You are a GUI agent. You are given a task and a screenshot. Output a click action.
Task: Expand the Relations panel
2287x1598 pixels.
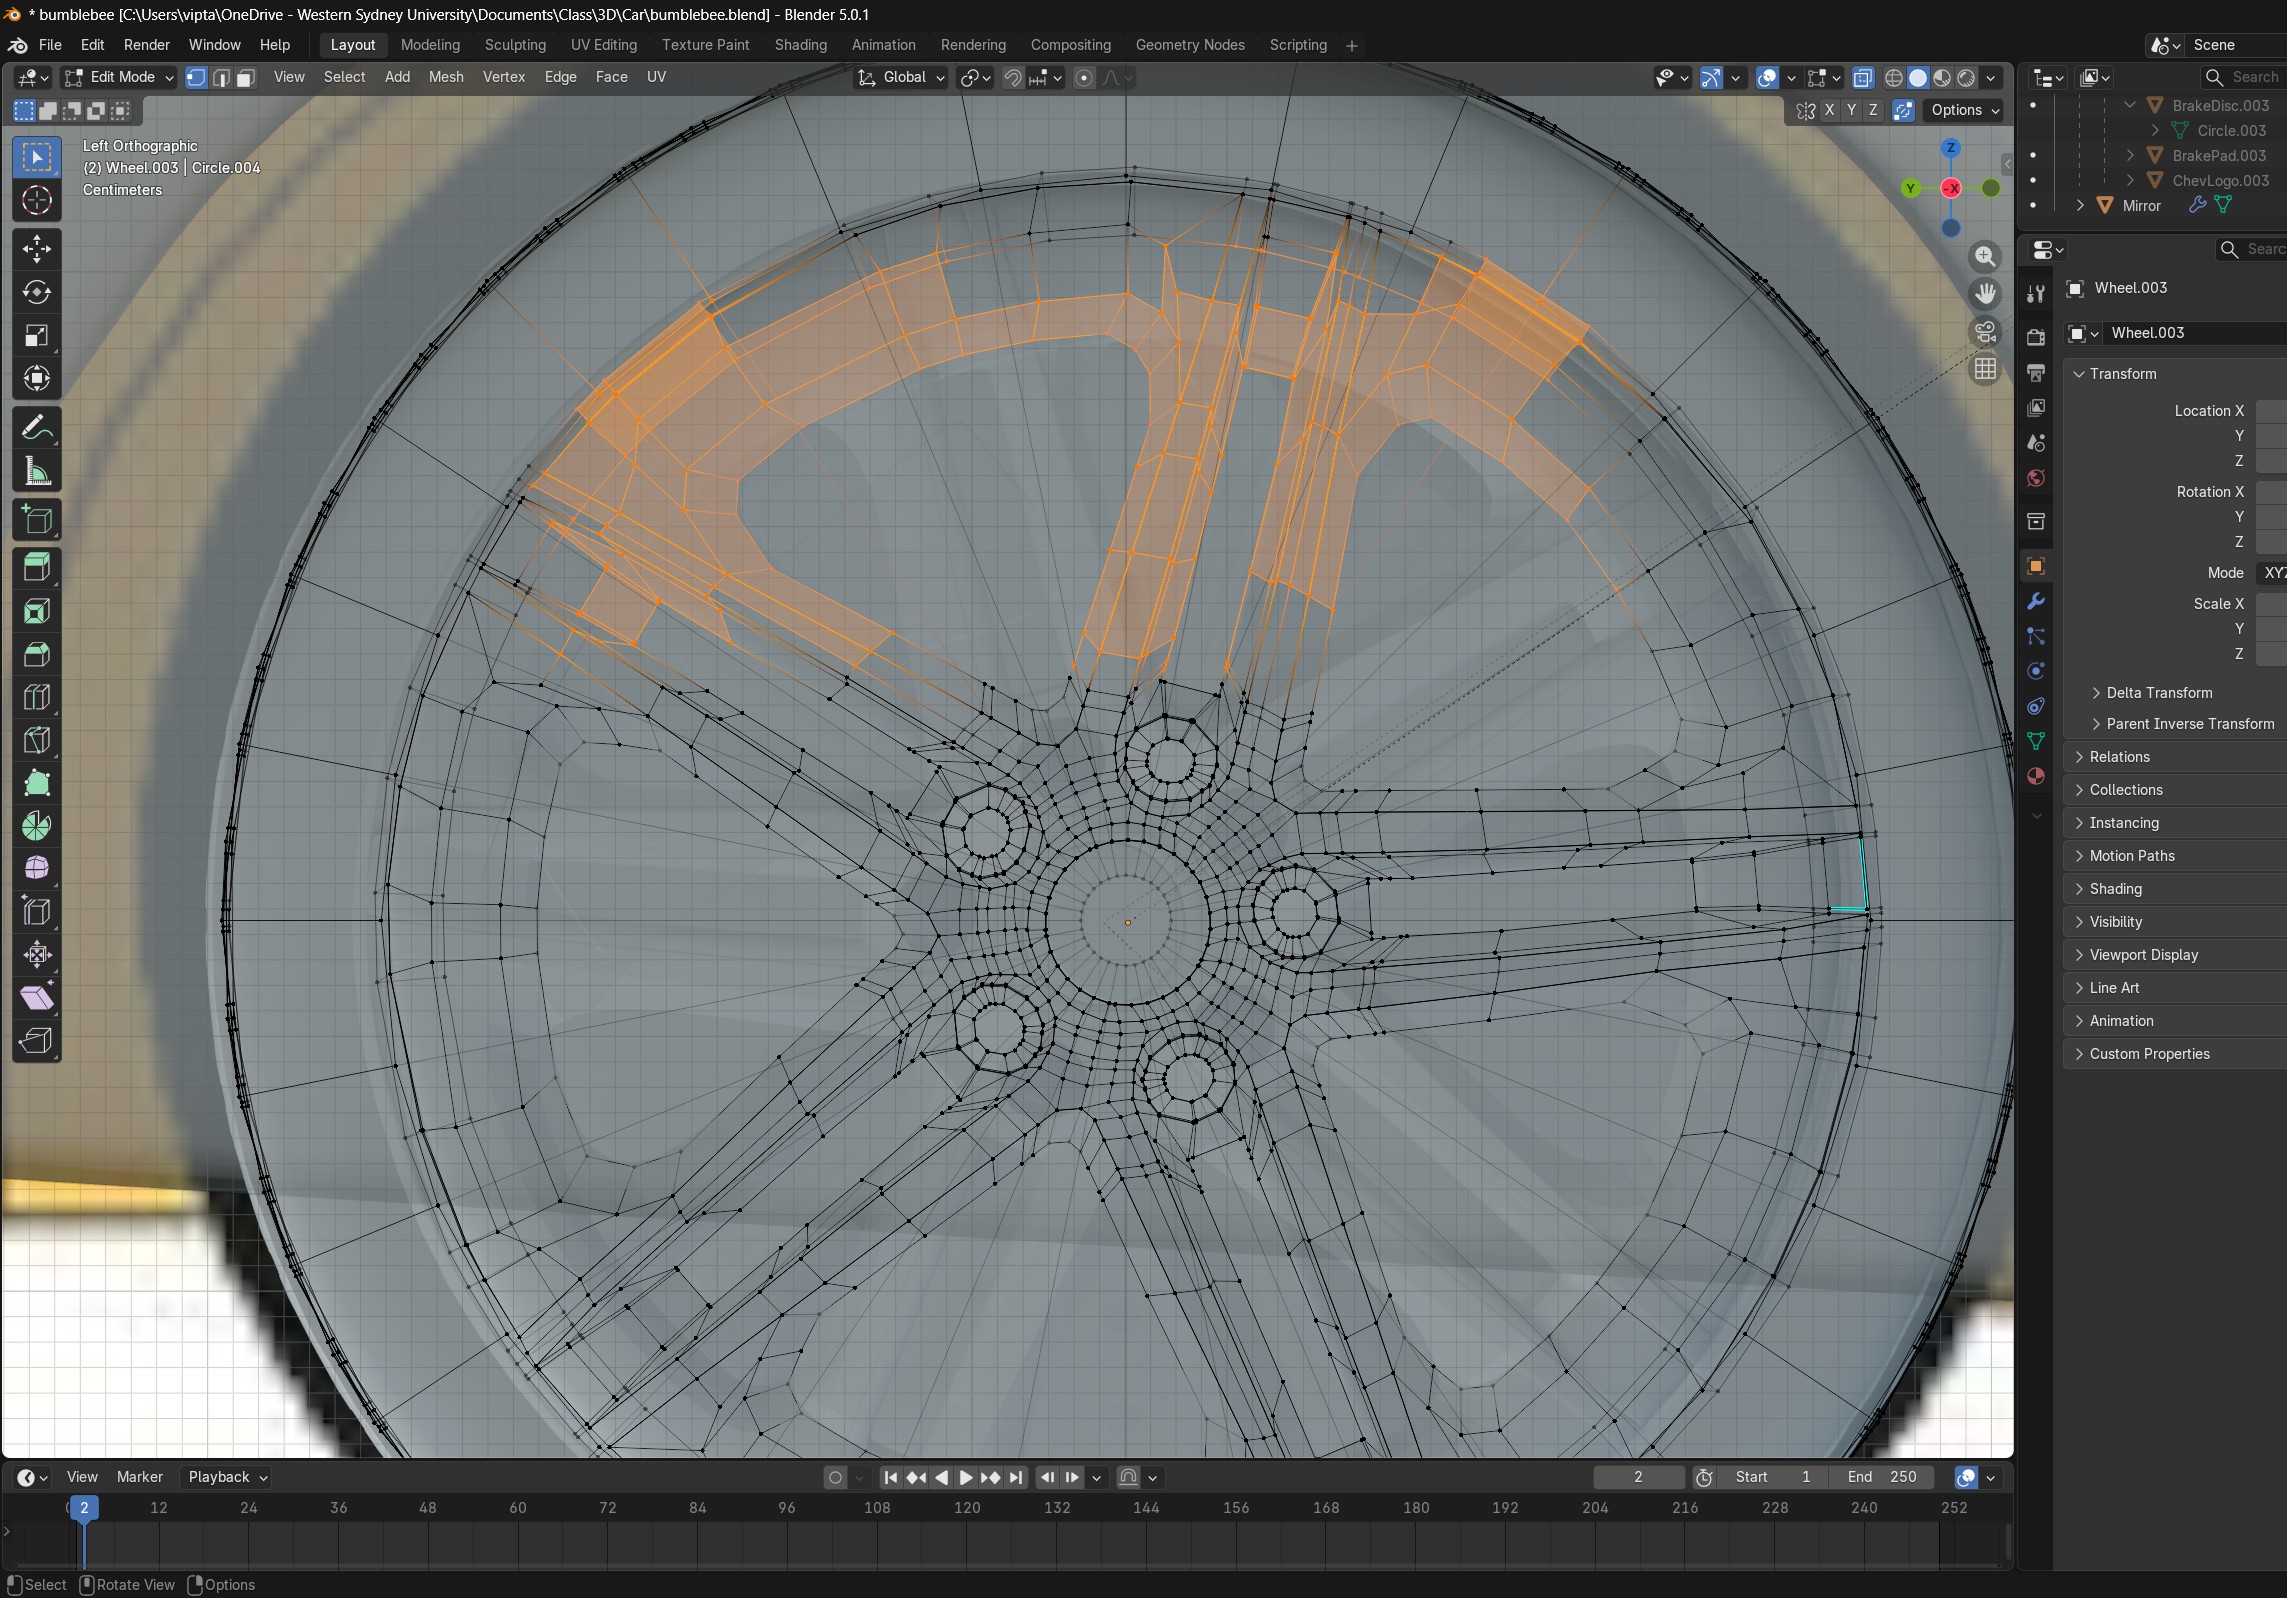2119,757
